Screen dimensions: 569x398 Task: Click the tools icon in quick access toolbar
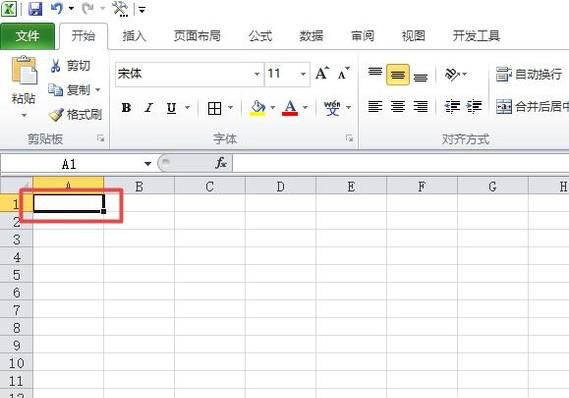click(120, 9)
